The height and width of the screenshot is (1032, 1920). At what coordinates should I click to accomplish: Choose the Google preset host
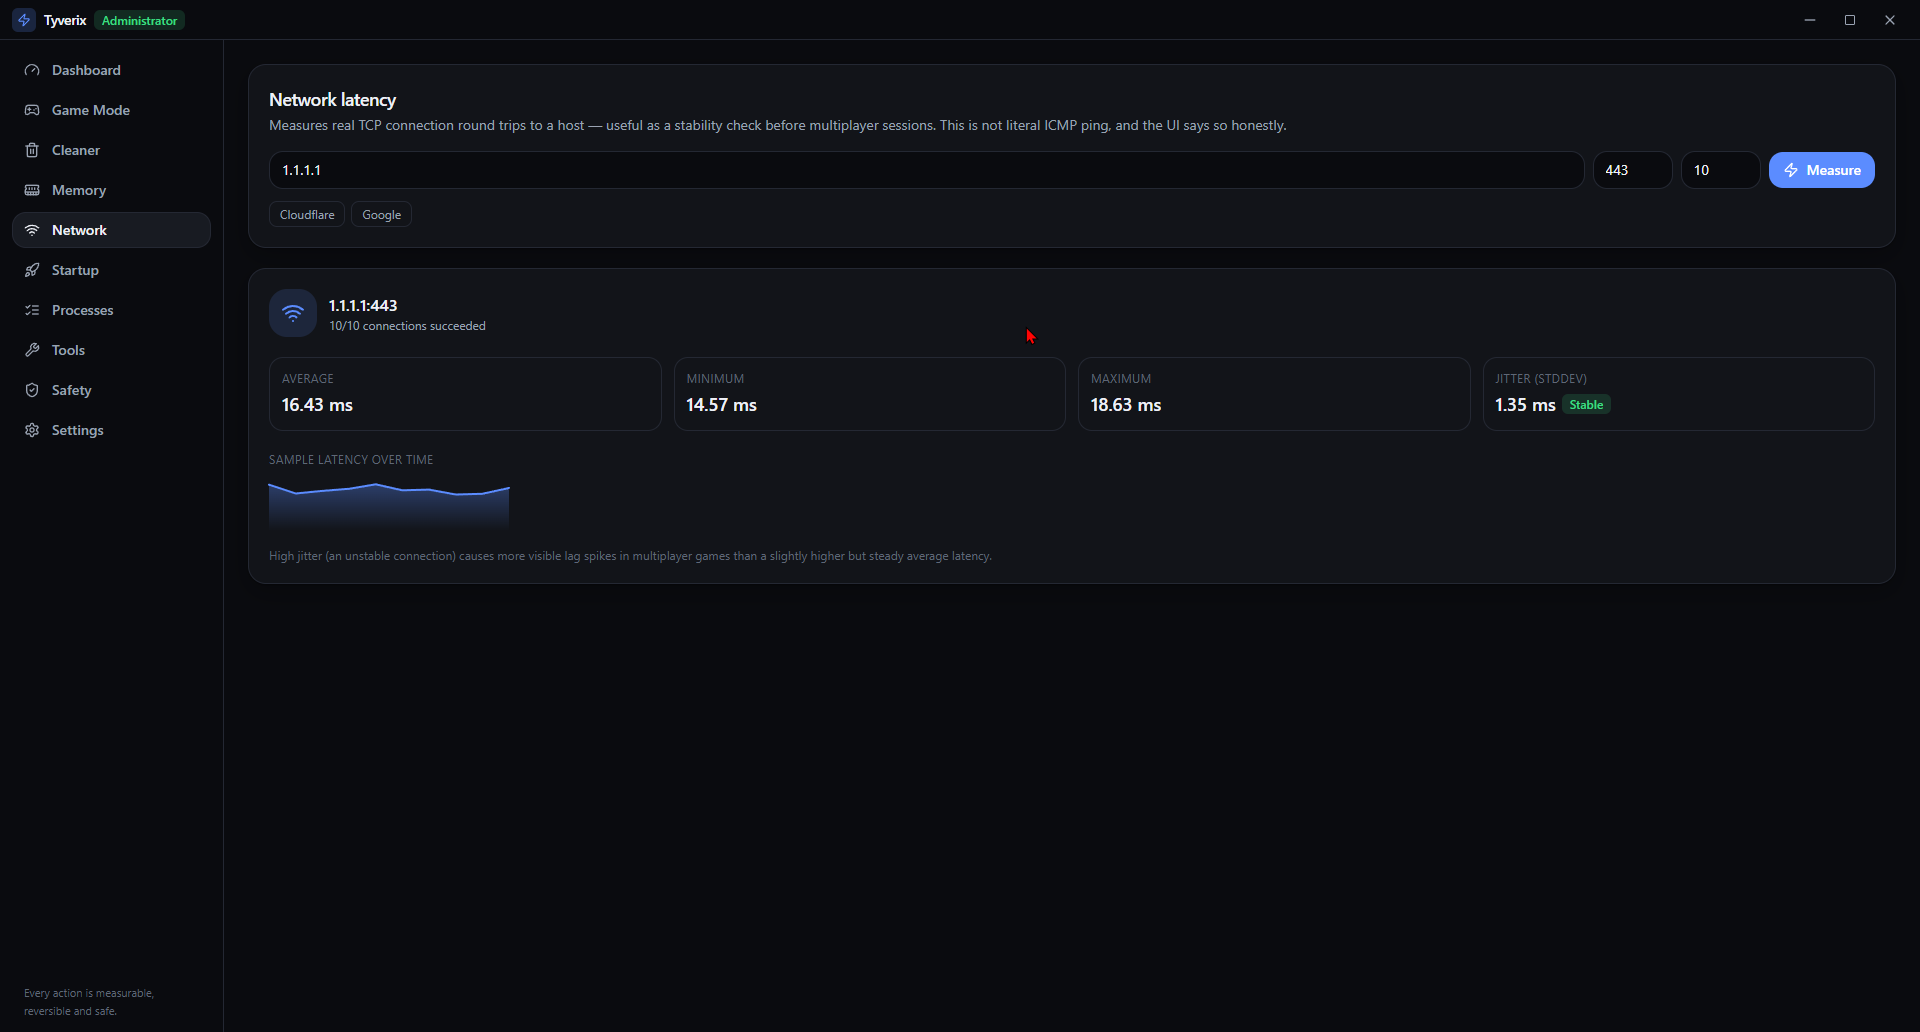381,215
